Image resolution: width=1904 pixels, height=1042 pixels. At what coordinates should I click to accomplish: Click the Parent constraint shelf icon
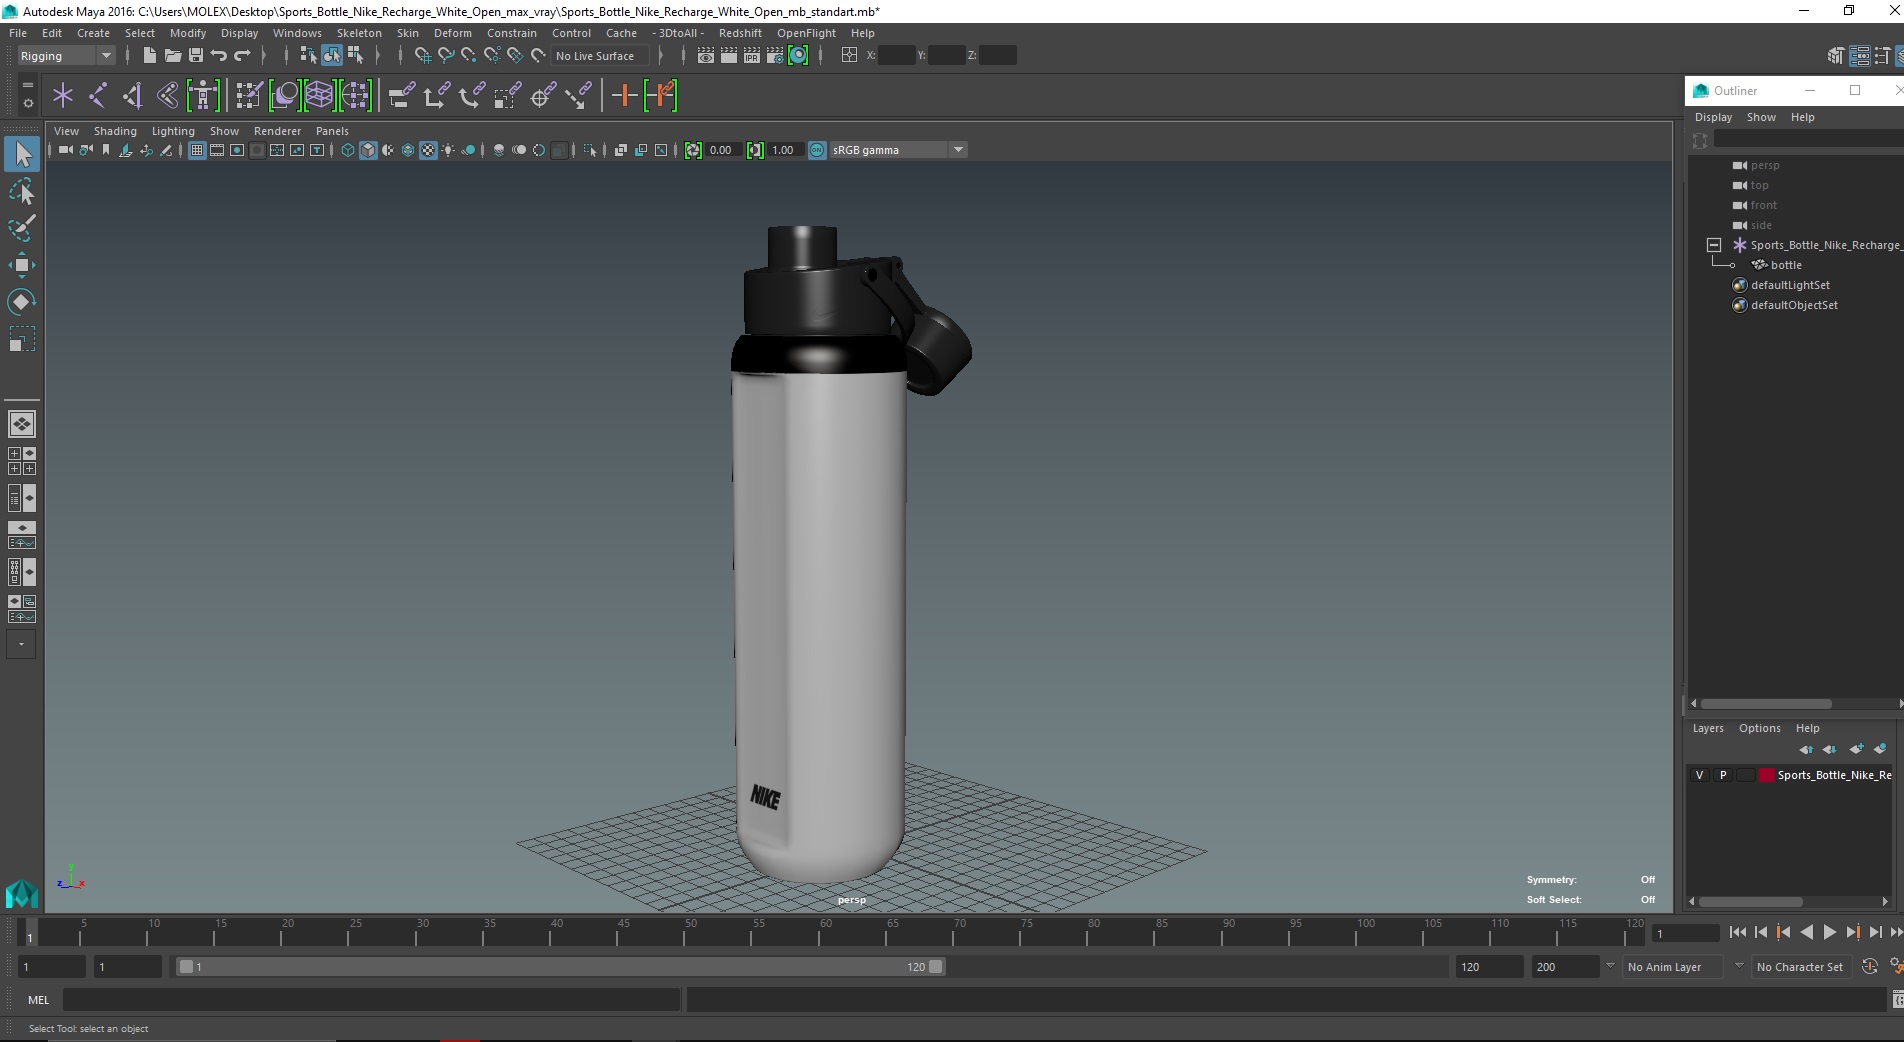click(x=402, y=96)
